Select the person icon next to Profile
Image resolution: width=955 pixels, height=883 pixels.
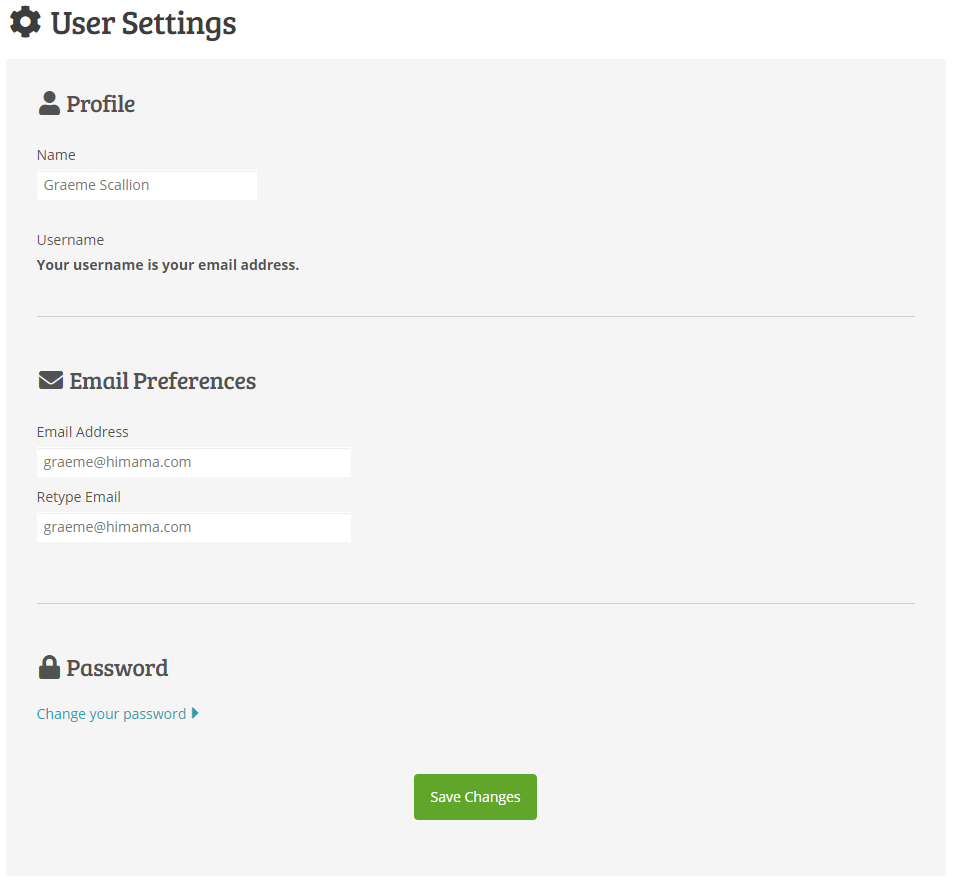[x=49, y=101]
